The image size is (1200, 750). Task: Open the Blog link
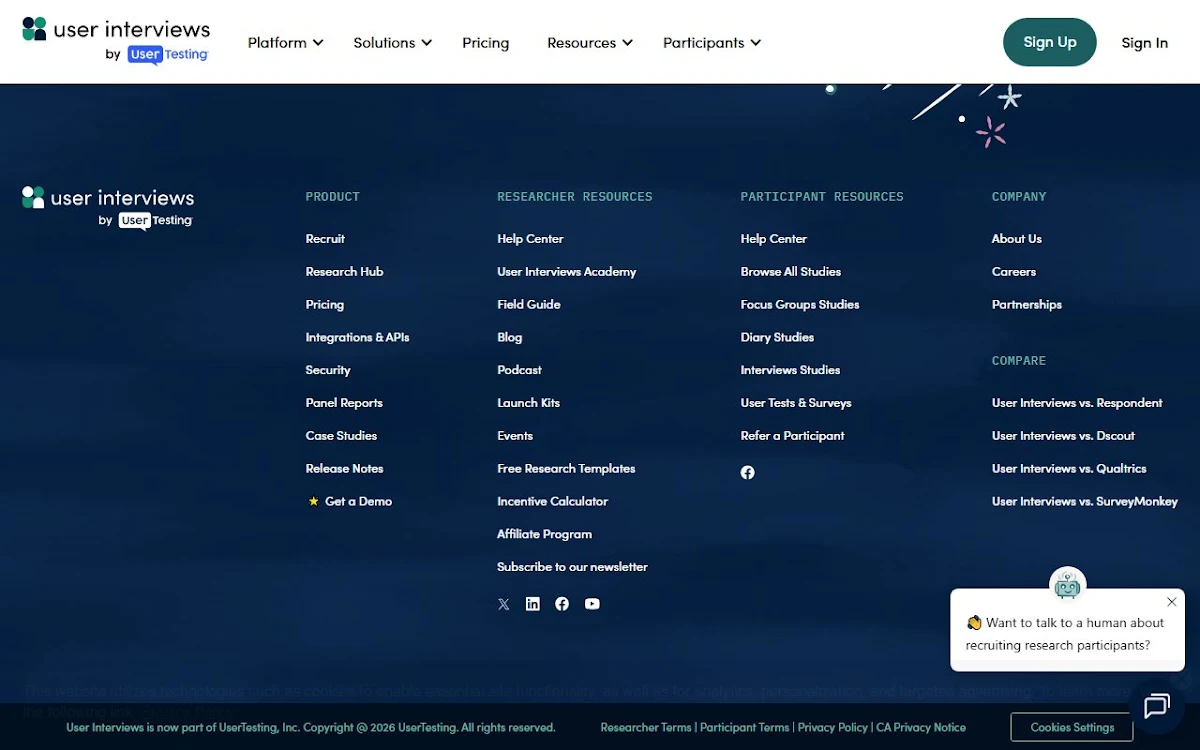click(x=510, y=337)
